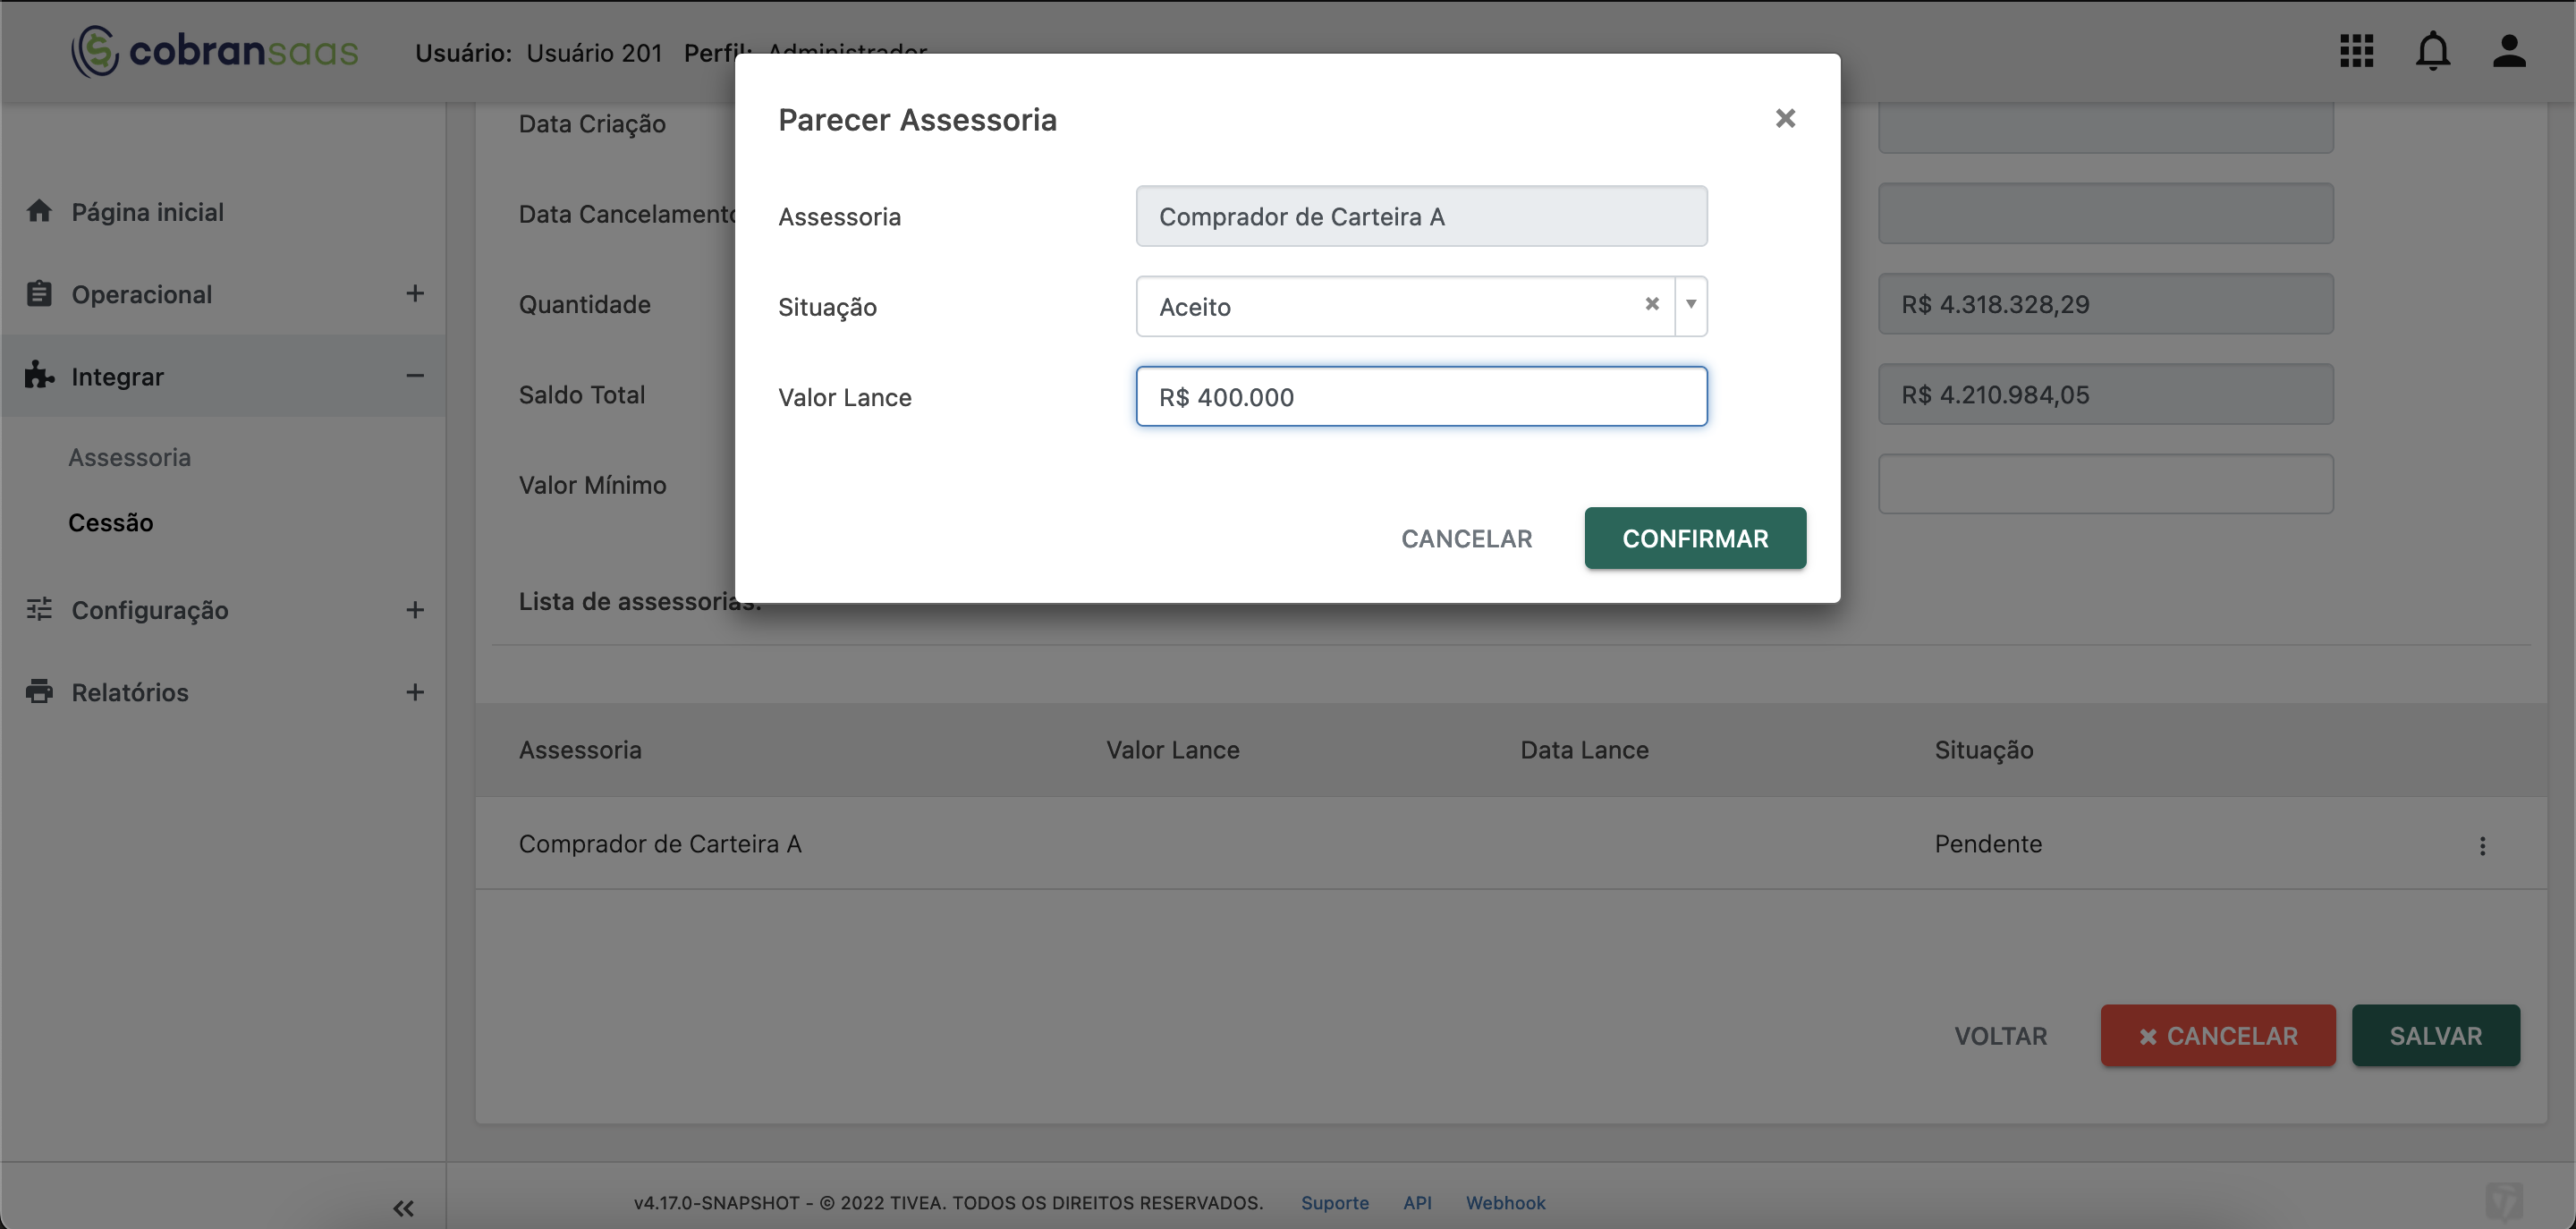
Task: Open the Suporte link
Action: [x=1334, y=1202]
